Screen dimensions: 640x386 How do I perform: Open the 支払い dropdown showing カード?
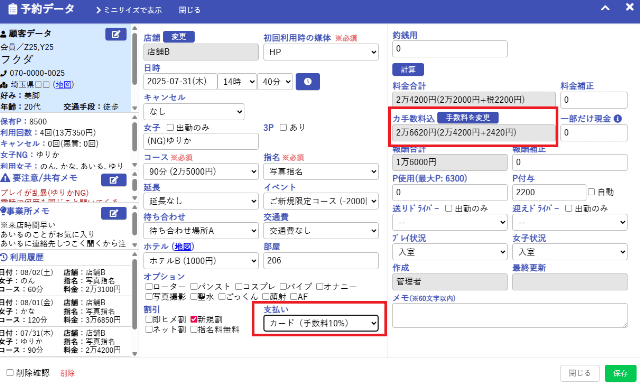(321, 323)
